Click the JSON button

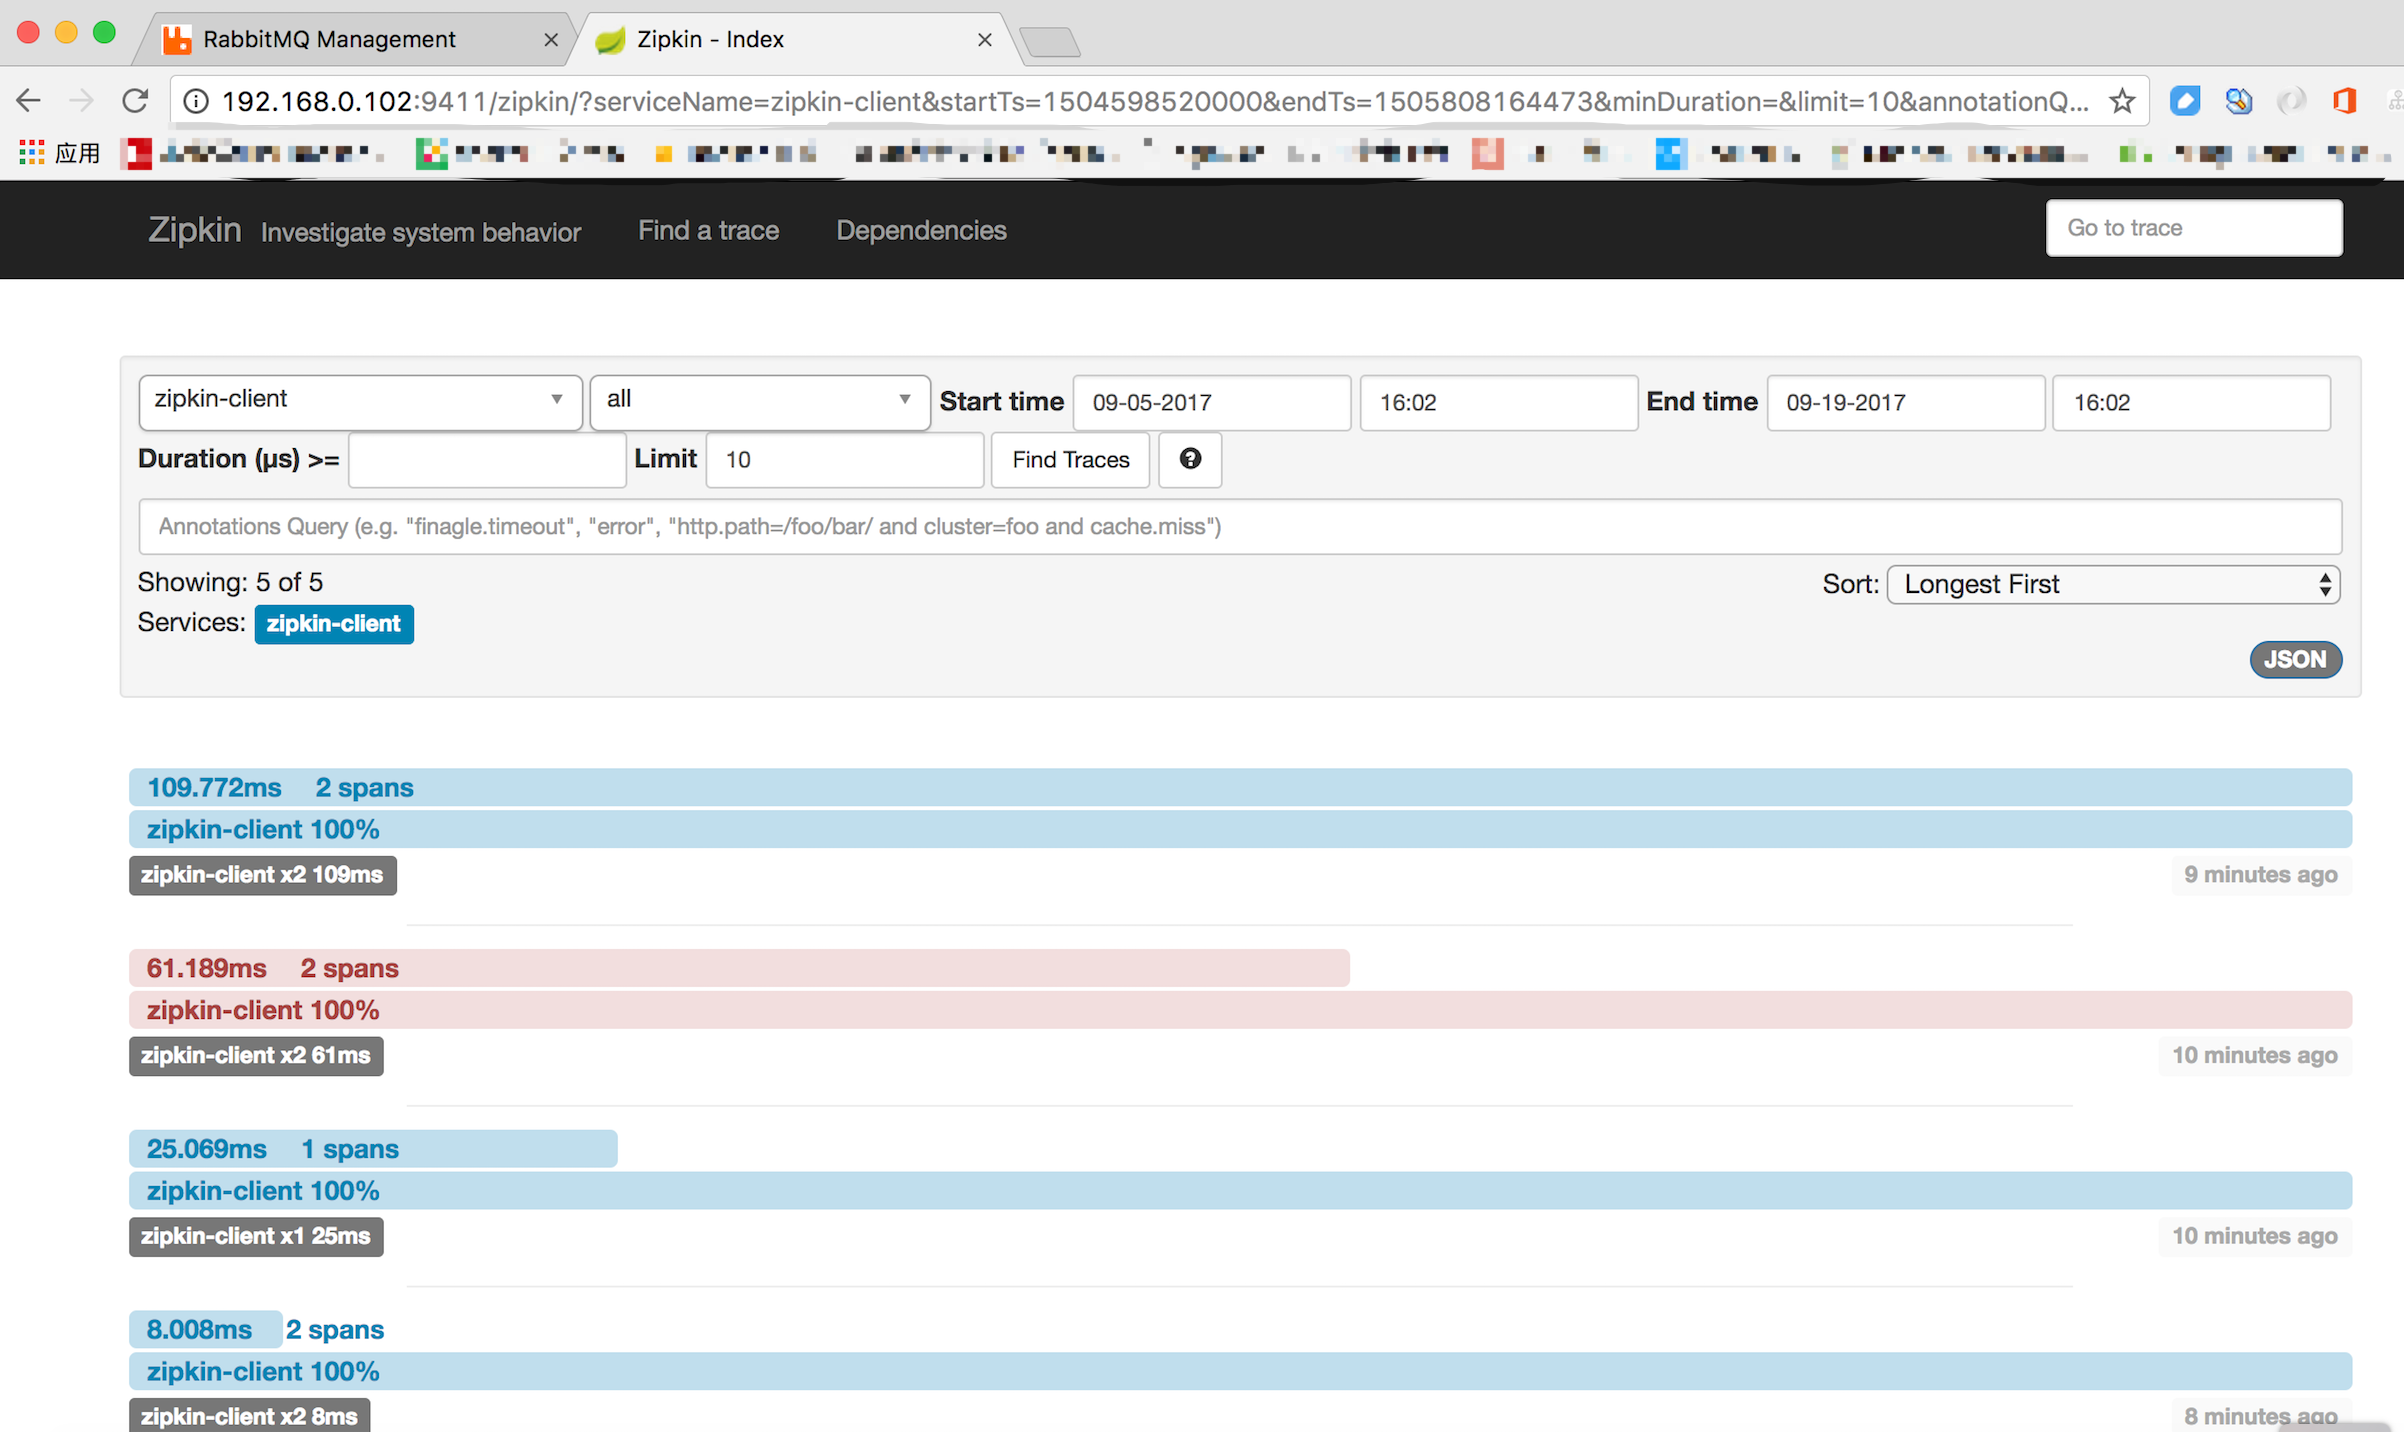[2294, 659]
